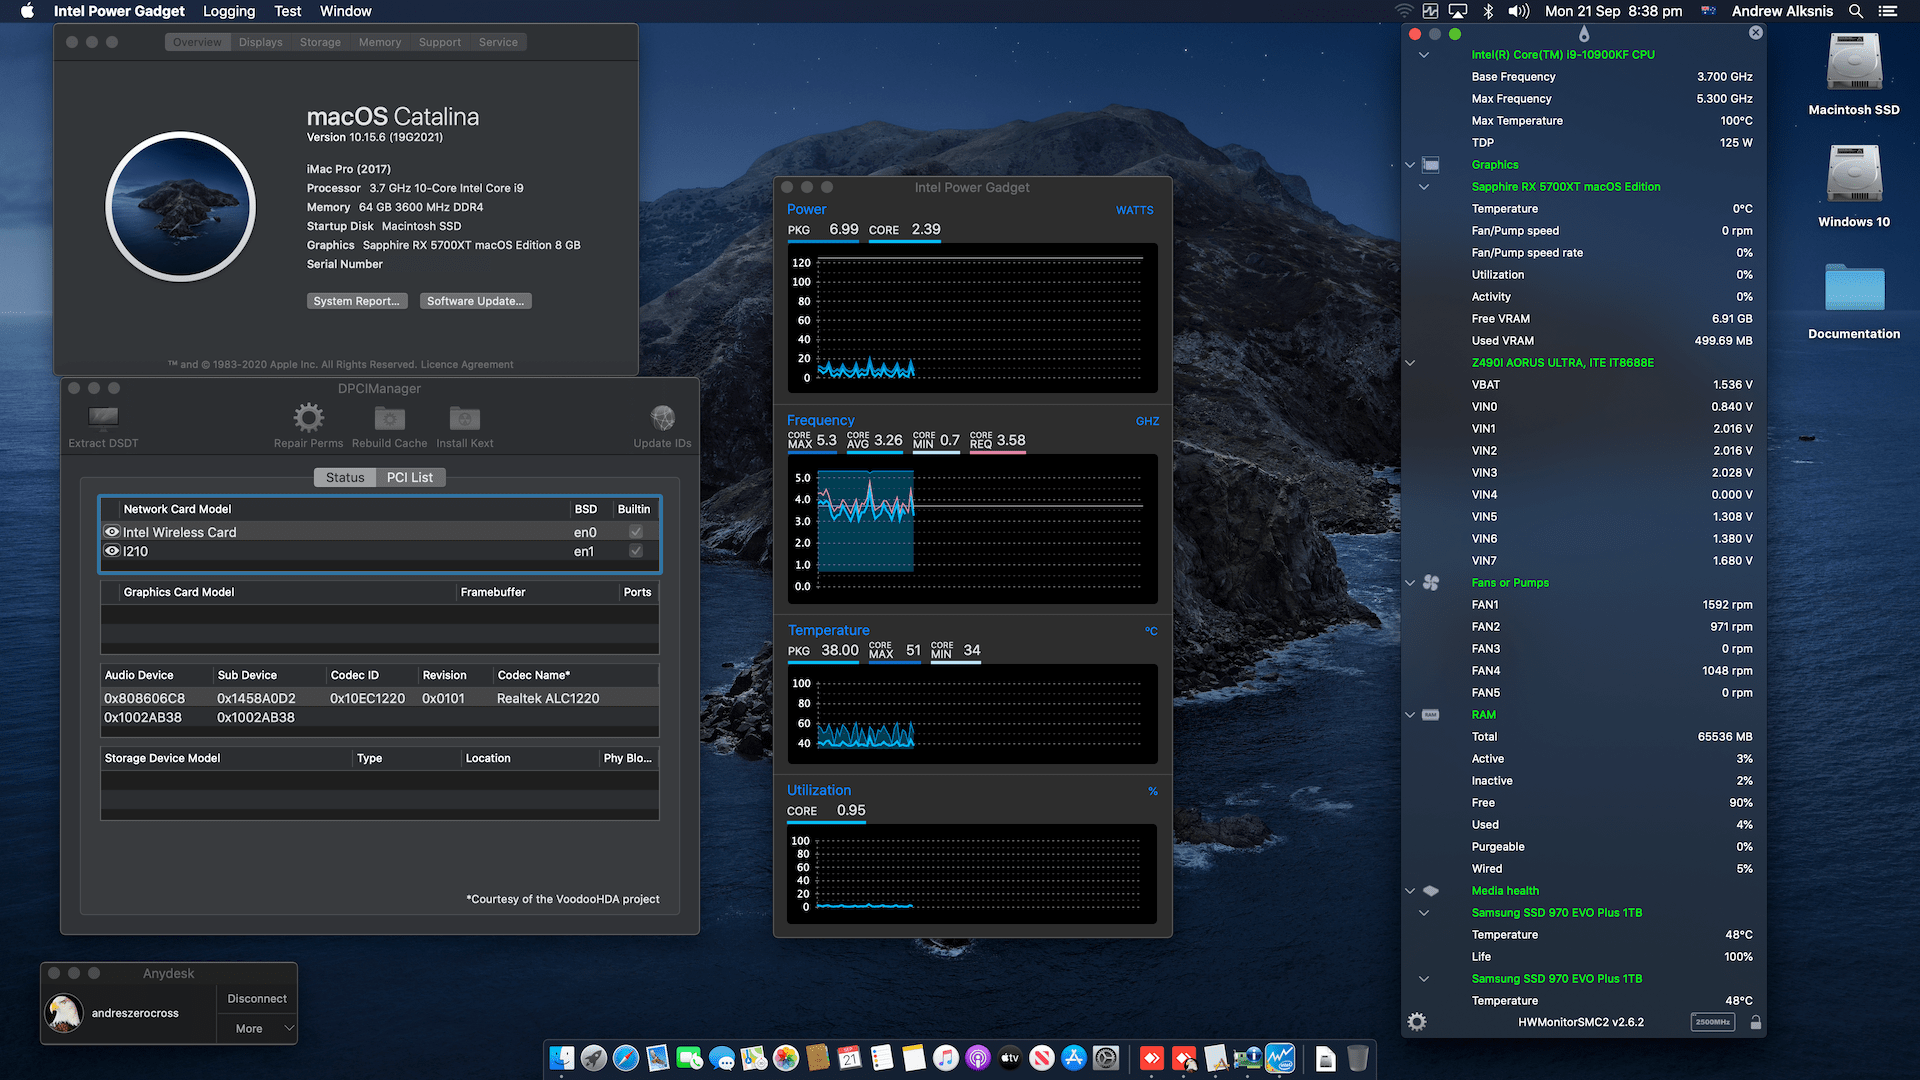The width and height of the screenshot is (1920, 1080).
Task: Click the 2500MHz badge in HWMonitor
Action: click(1713, 1022)
